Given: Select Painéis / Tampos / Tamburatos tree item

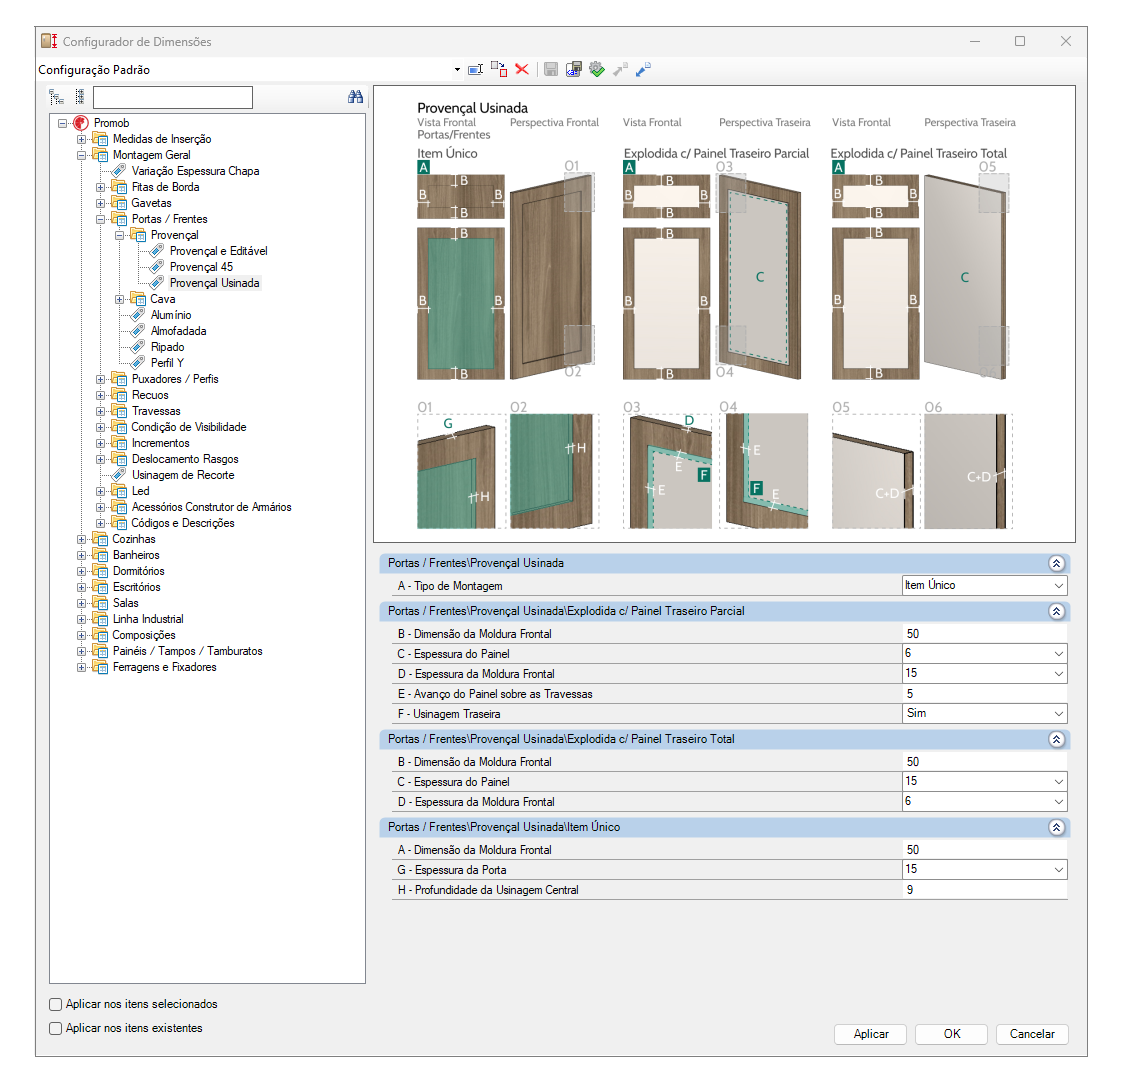Looking at the screenshot, I should (188, 651).
